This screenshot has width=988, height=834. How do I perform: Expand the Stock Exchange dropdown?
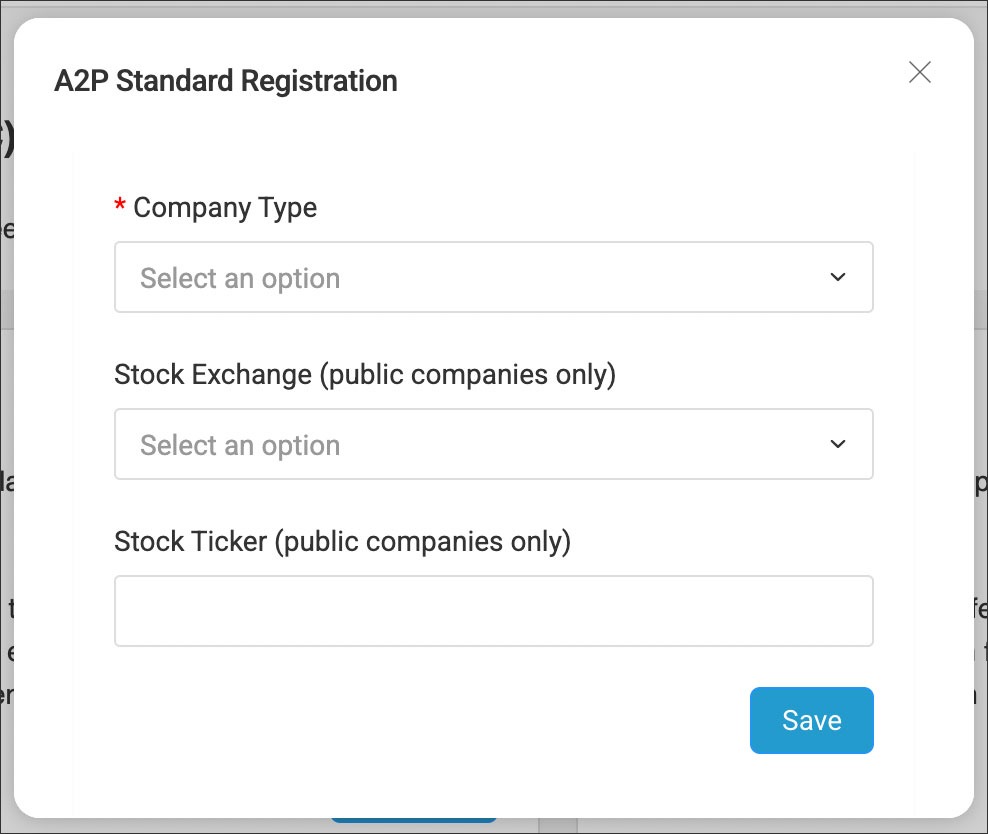coord(493,444)
